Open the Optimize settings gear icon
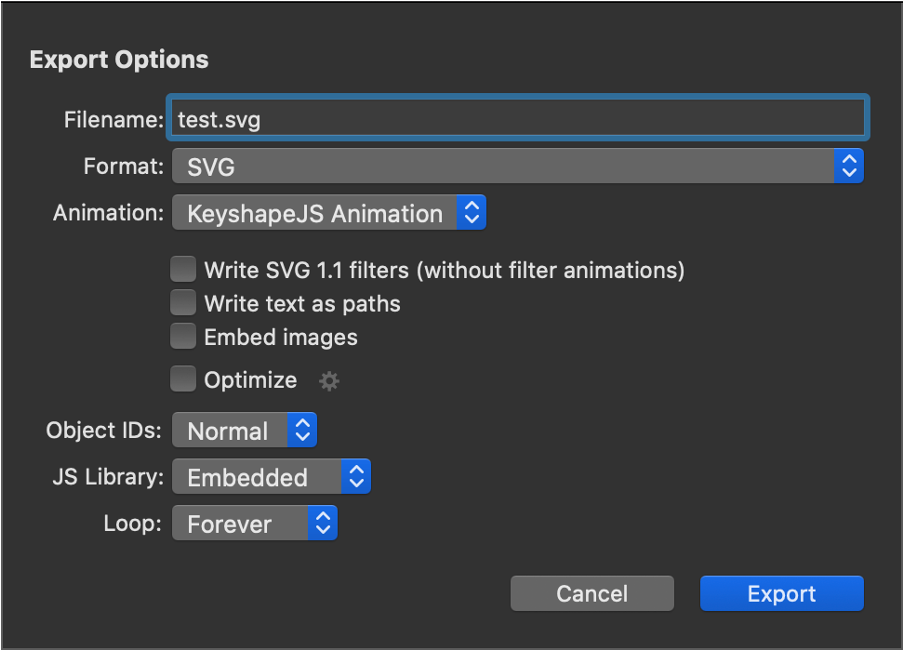Viewport: 904px width, 650px height. (x=329, y=381)
